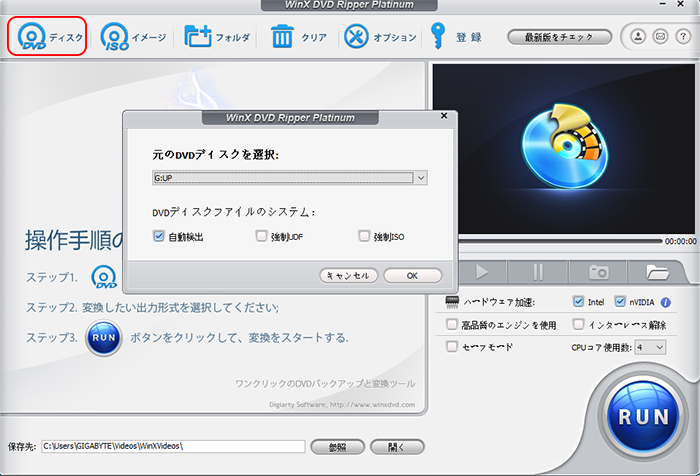
Task: Click the Step 1 DVD disc icon
Action: point(104,277)
